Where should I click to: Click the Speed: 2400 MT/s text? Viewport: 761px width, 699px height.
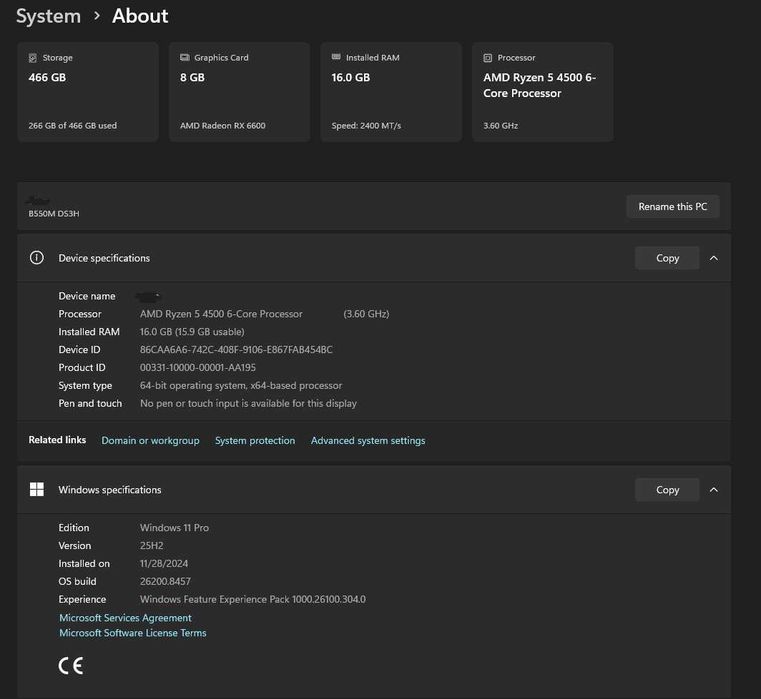pyautogui.click(x=366, y=125)
